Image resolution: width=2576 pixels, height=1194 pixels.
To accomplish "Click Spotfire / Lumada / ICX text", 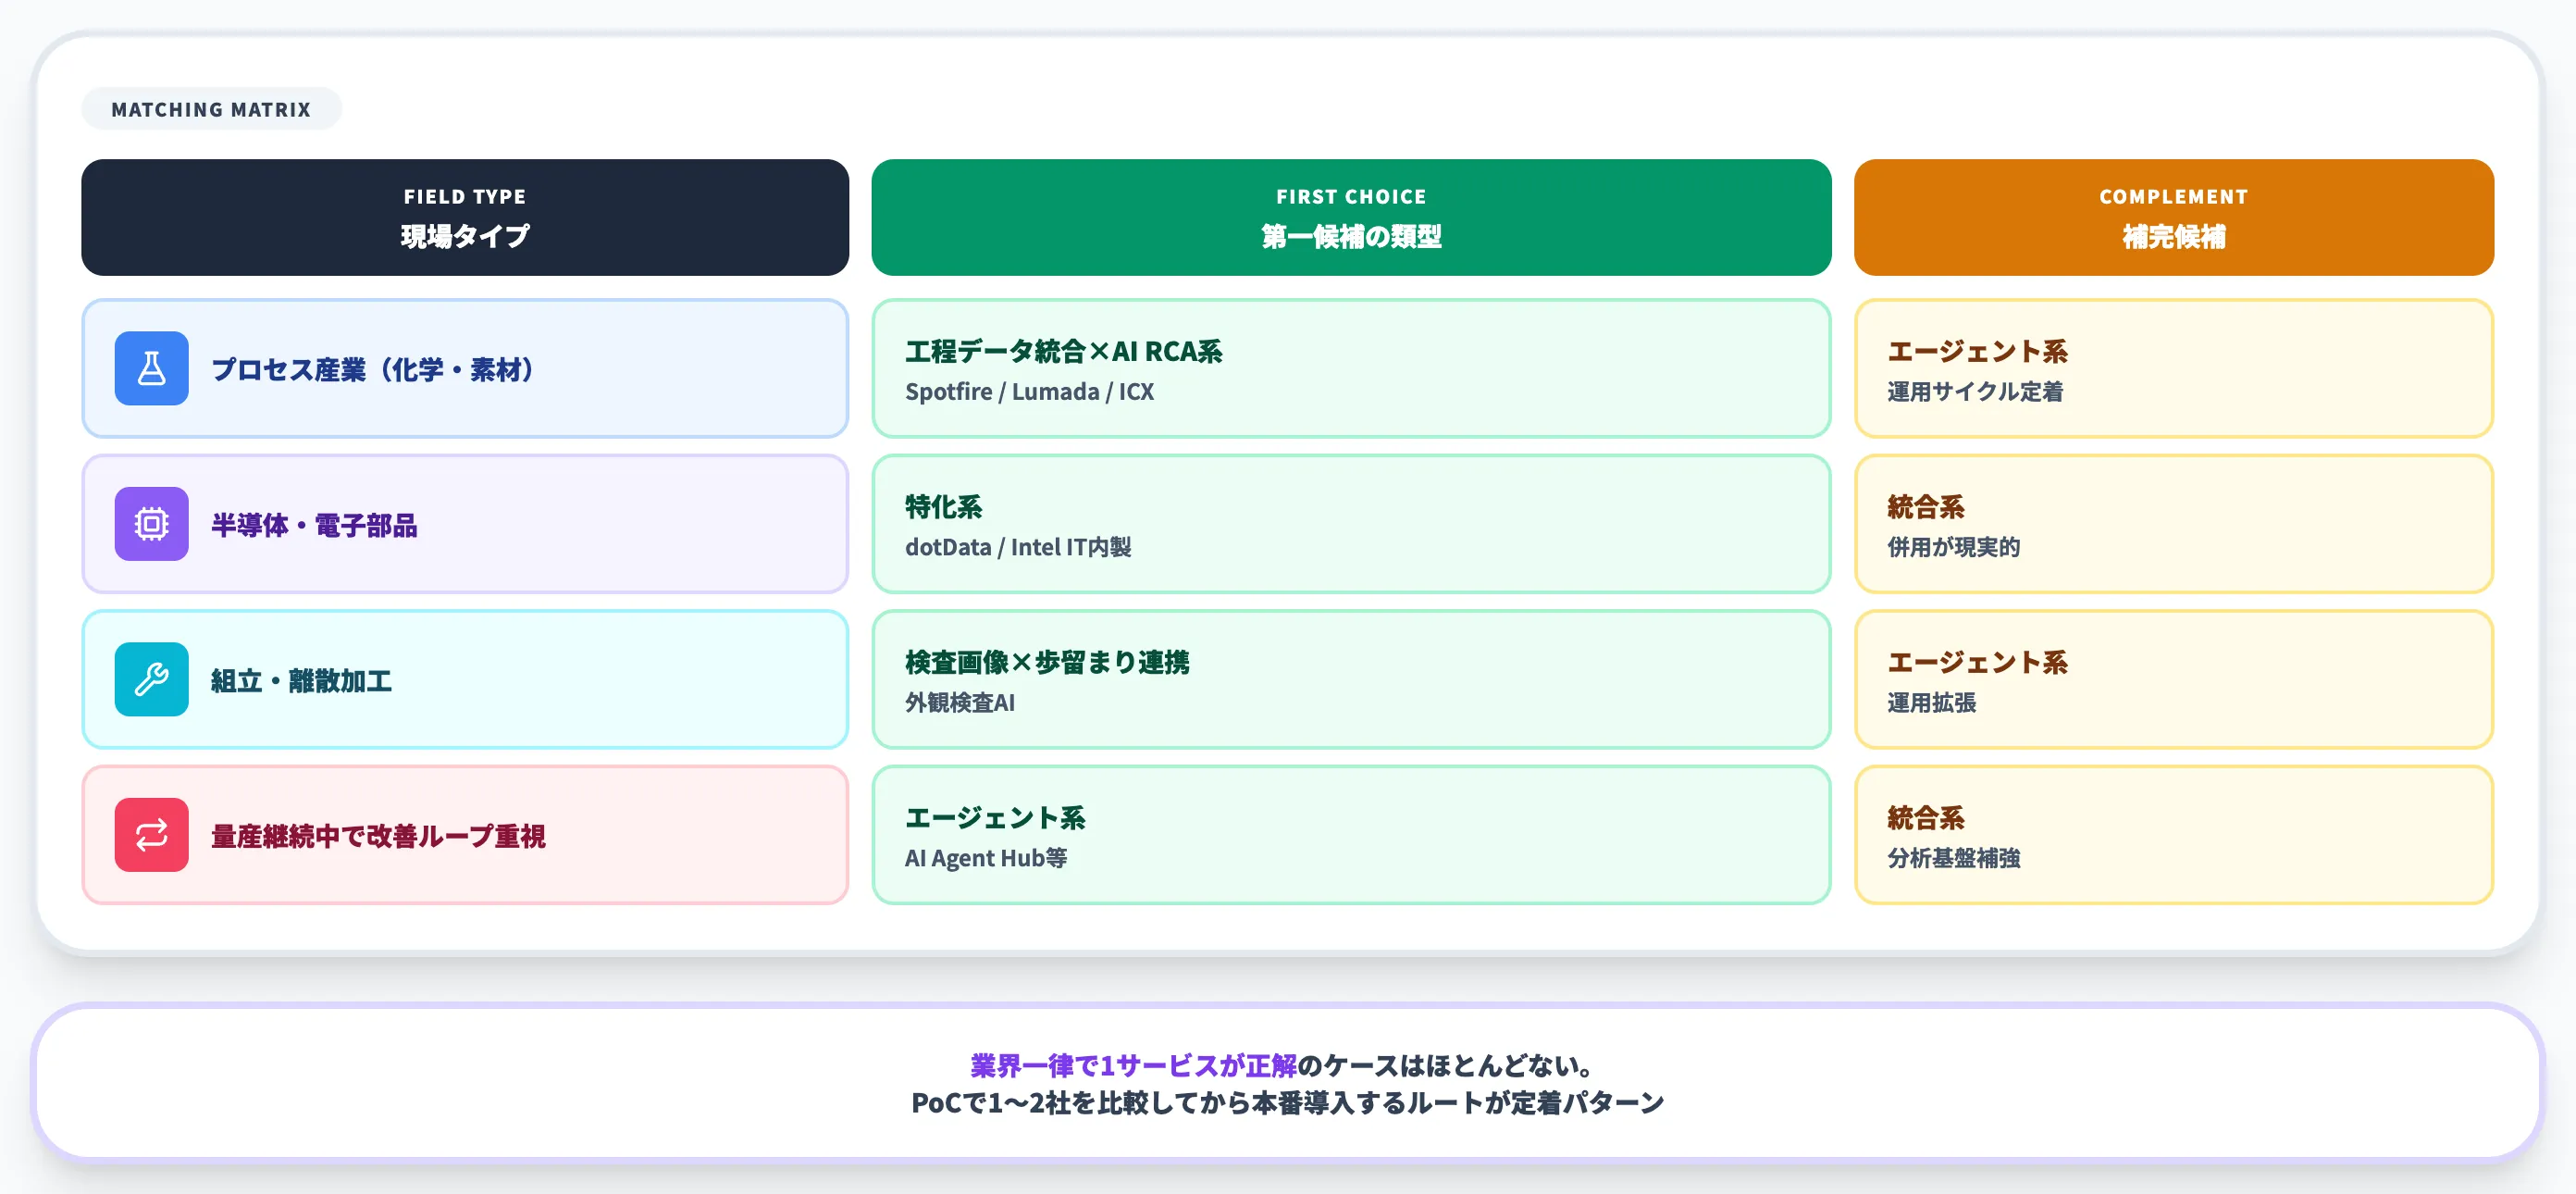I will click(1029, 392).
